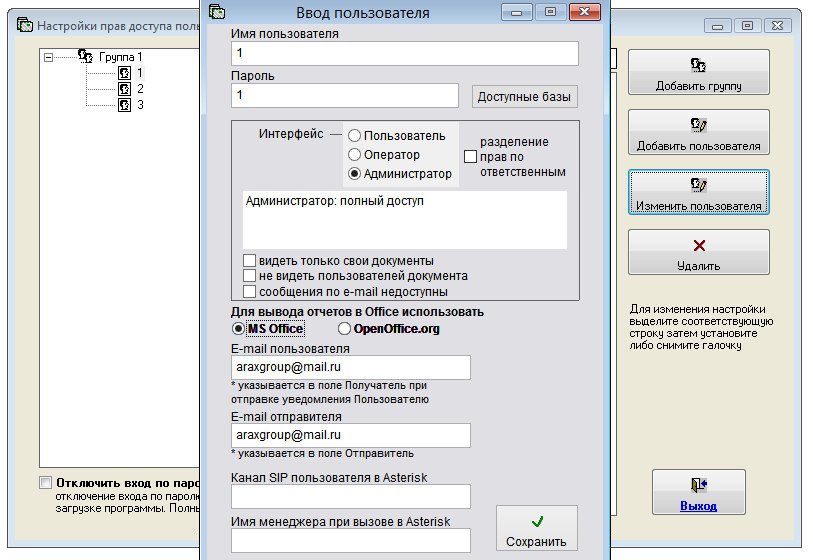Screen dimensions: 813x560
Task: Toggle Отключить вход по паролю checkbox
Action: click(46, 483)
